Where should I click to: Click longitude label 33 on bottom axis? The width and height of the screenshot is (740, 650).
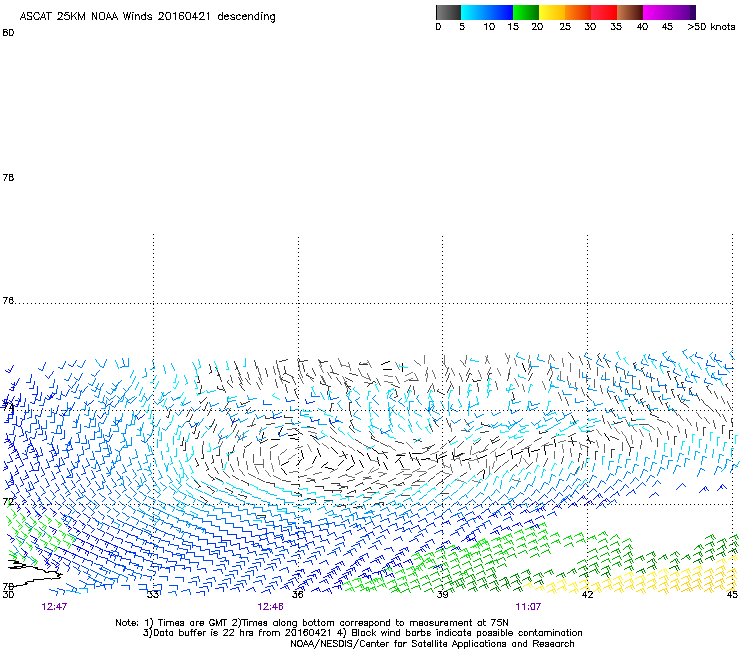point(153,594)
